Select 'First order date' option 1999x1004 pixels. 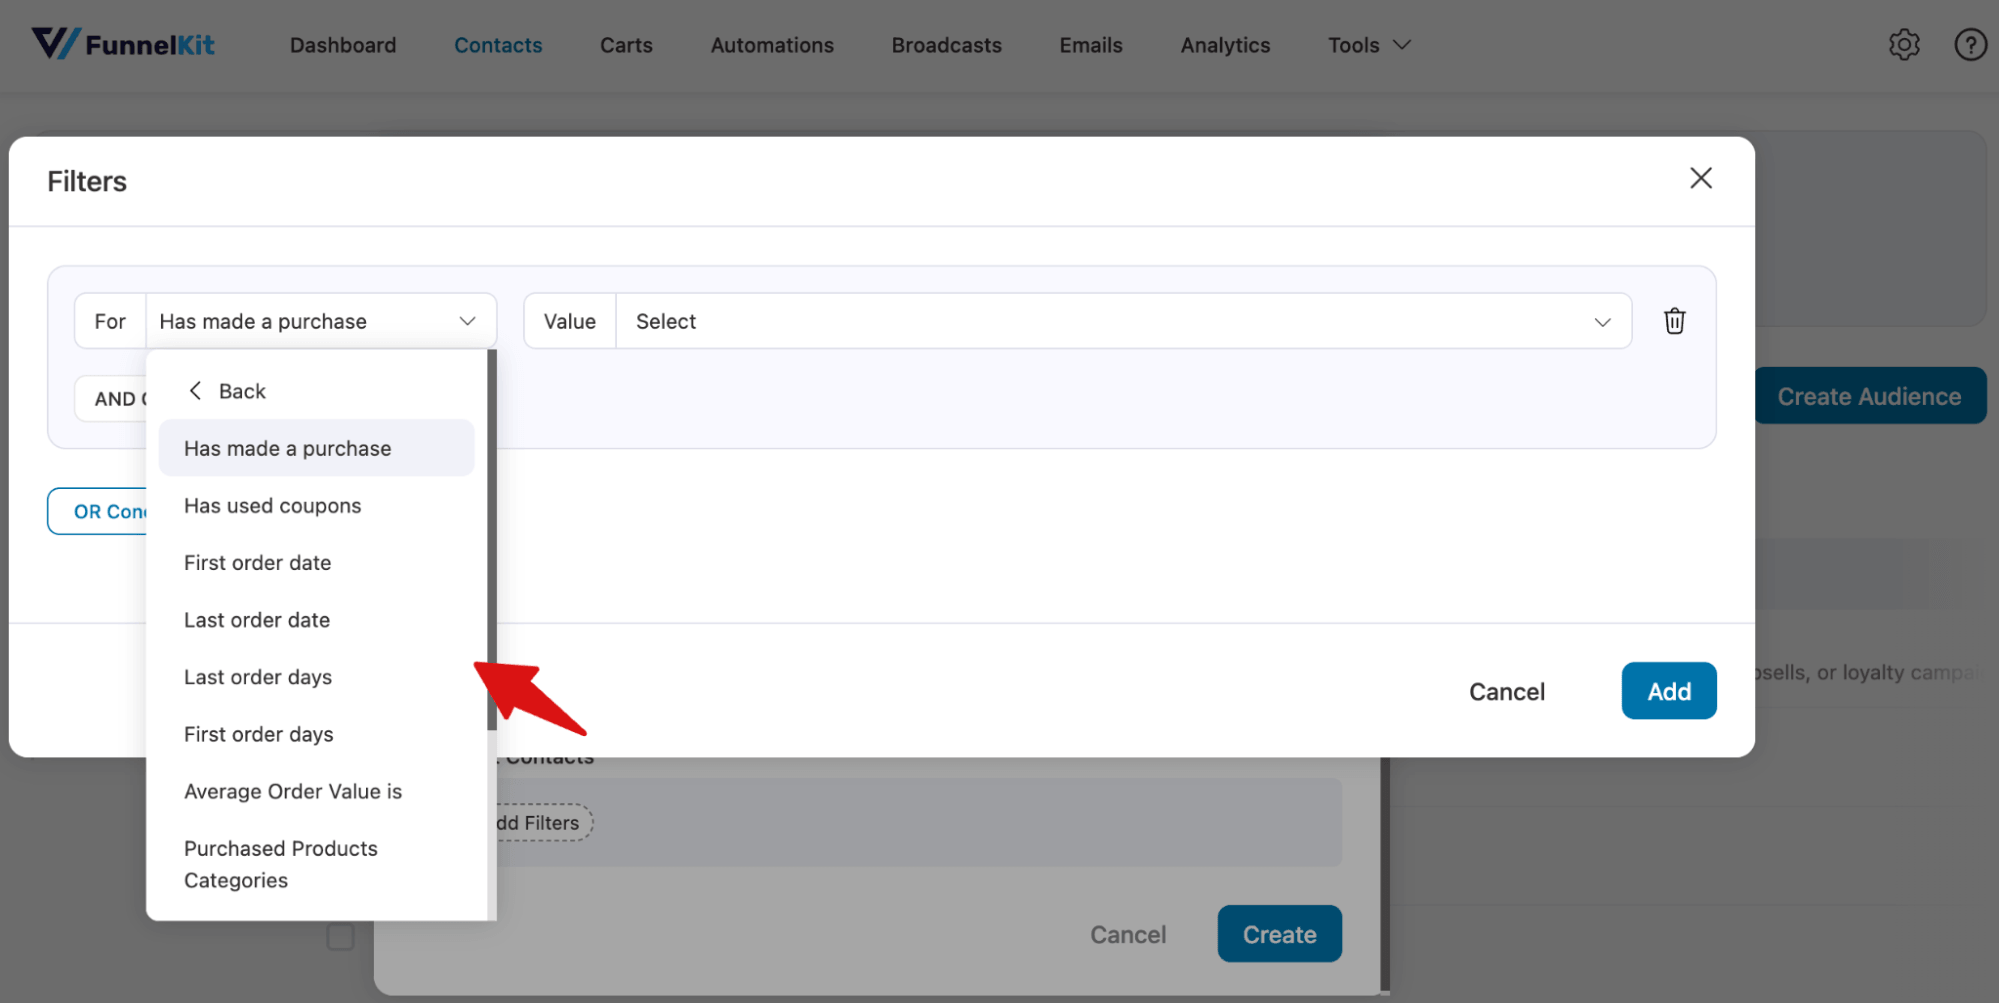[x=316, y=563]
